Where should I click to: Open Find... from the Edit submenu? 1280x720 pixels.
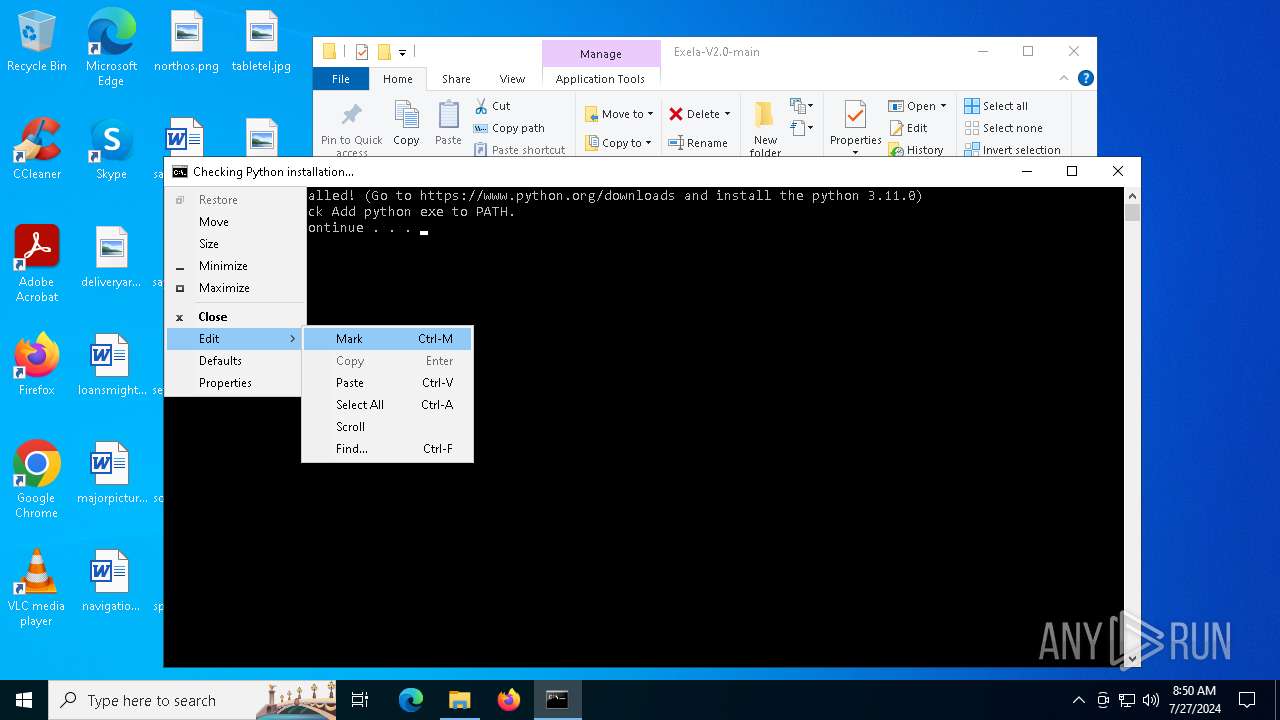coord(387,449)
